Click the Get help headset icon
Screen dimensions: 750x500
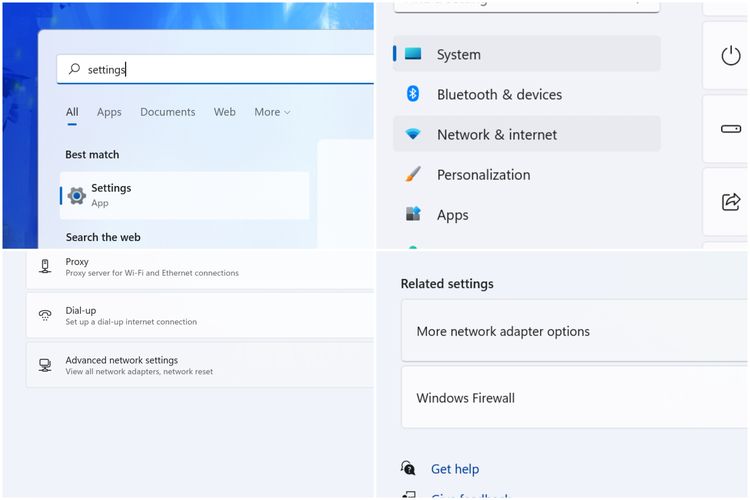[x=408, y=467]
